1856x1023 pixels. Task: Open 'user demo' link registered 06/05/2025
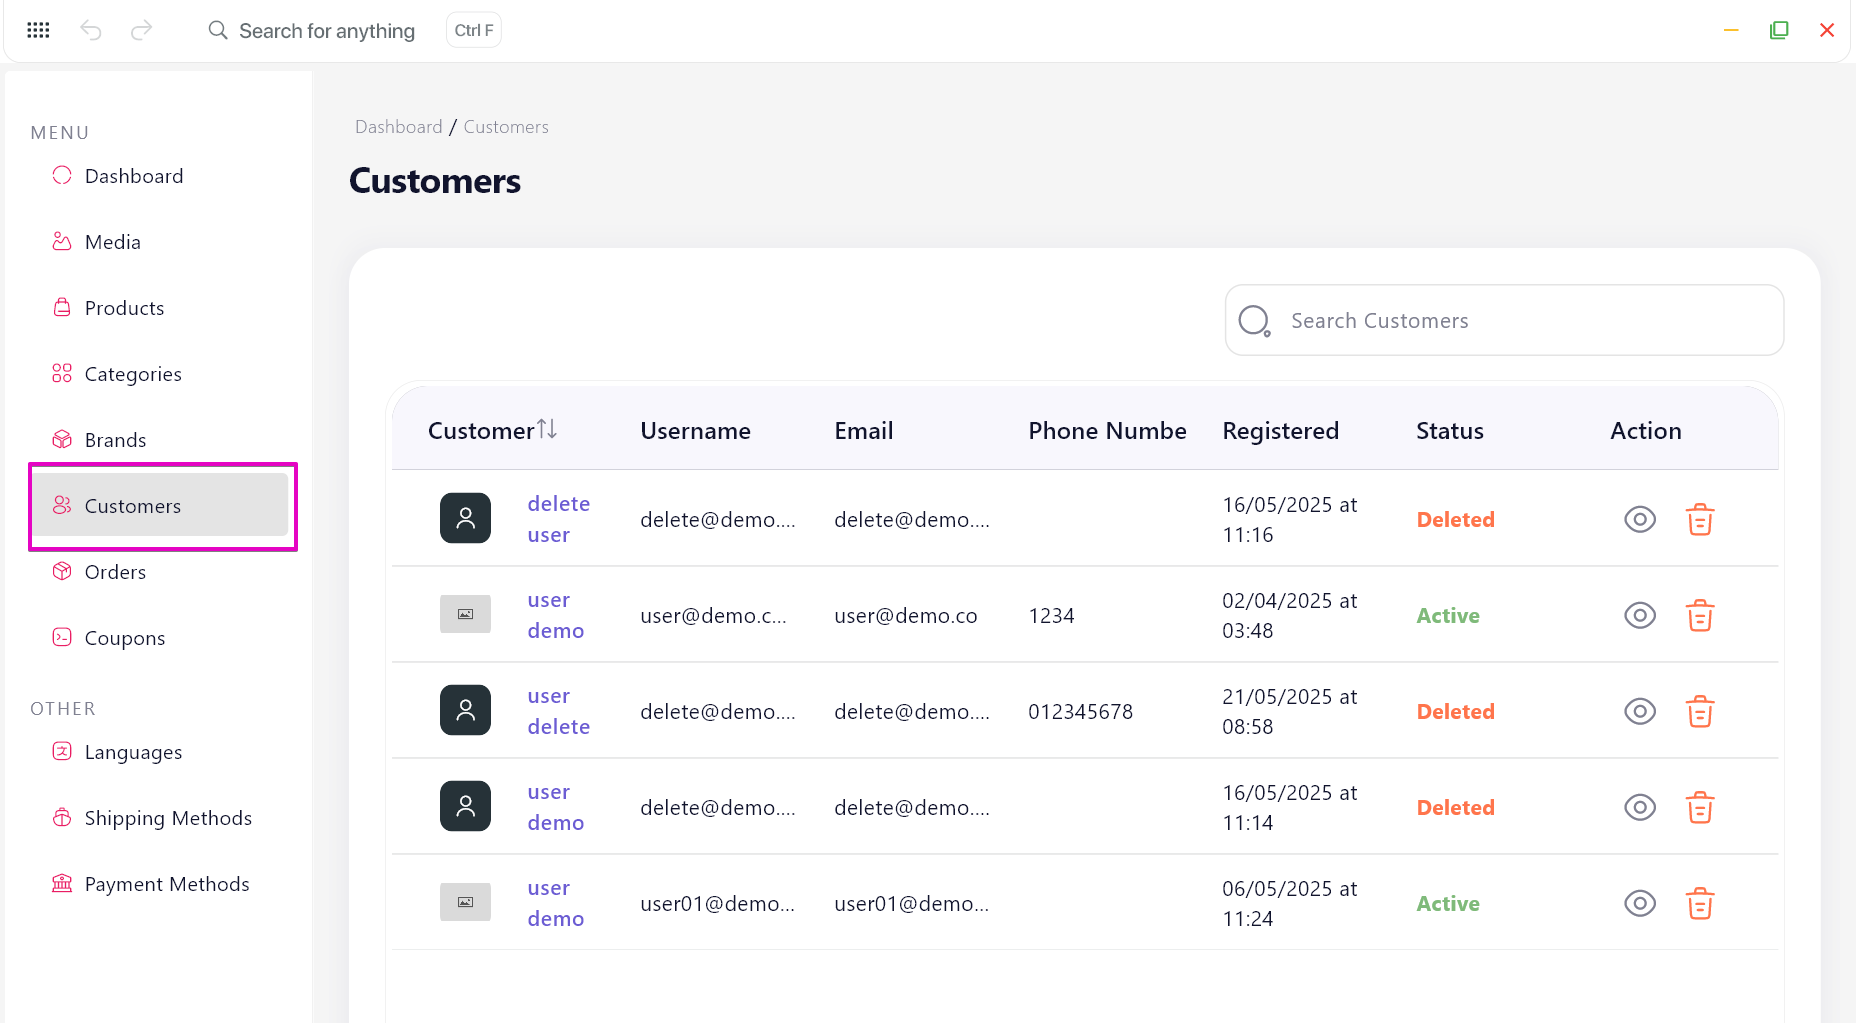click(555, 903)
